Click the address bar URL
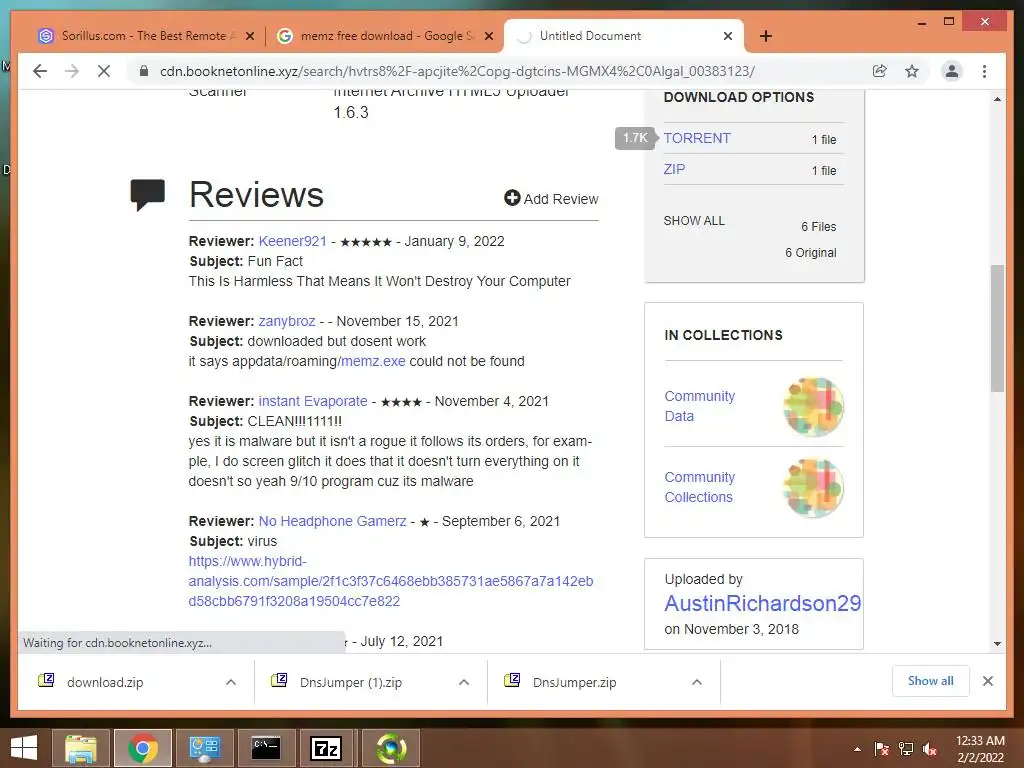 click(x=457, y=71)
